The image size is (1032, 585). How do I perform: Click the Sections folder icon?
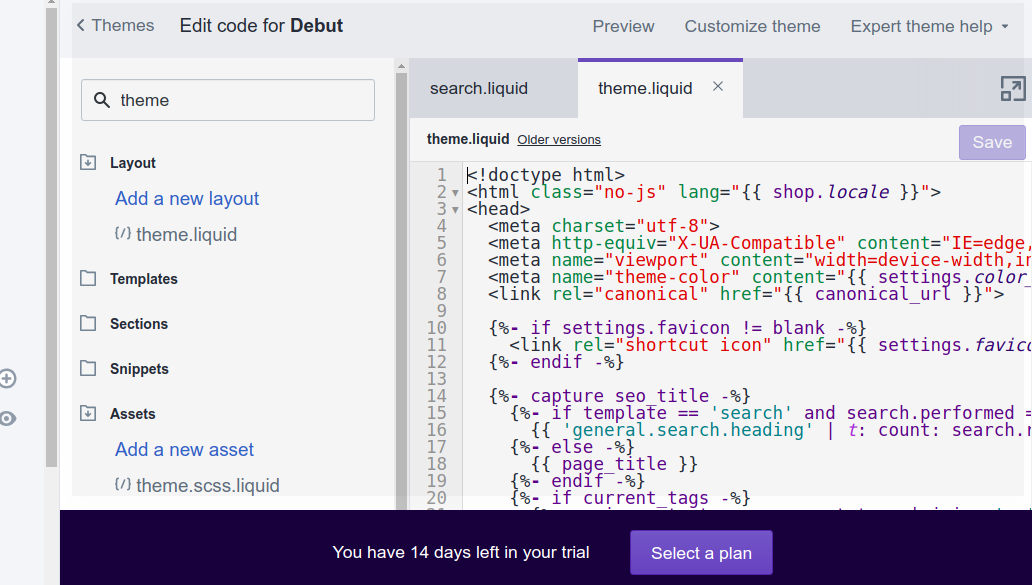[89, 323]
